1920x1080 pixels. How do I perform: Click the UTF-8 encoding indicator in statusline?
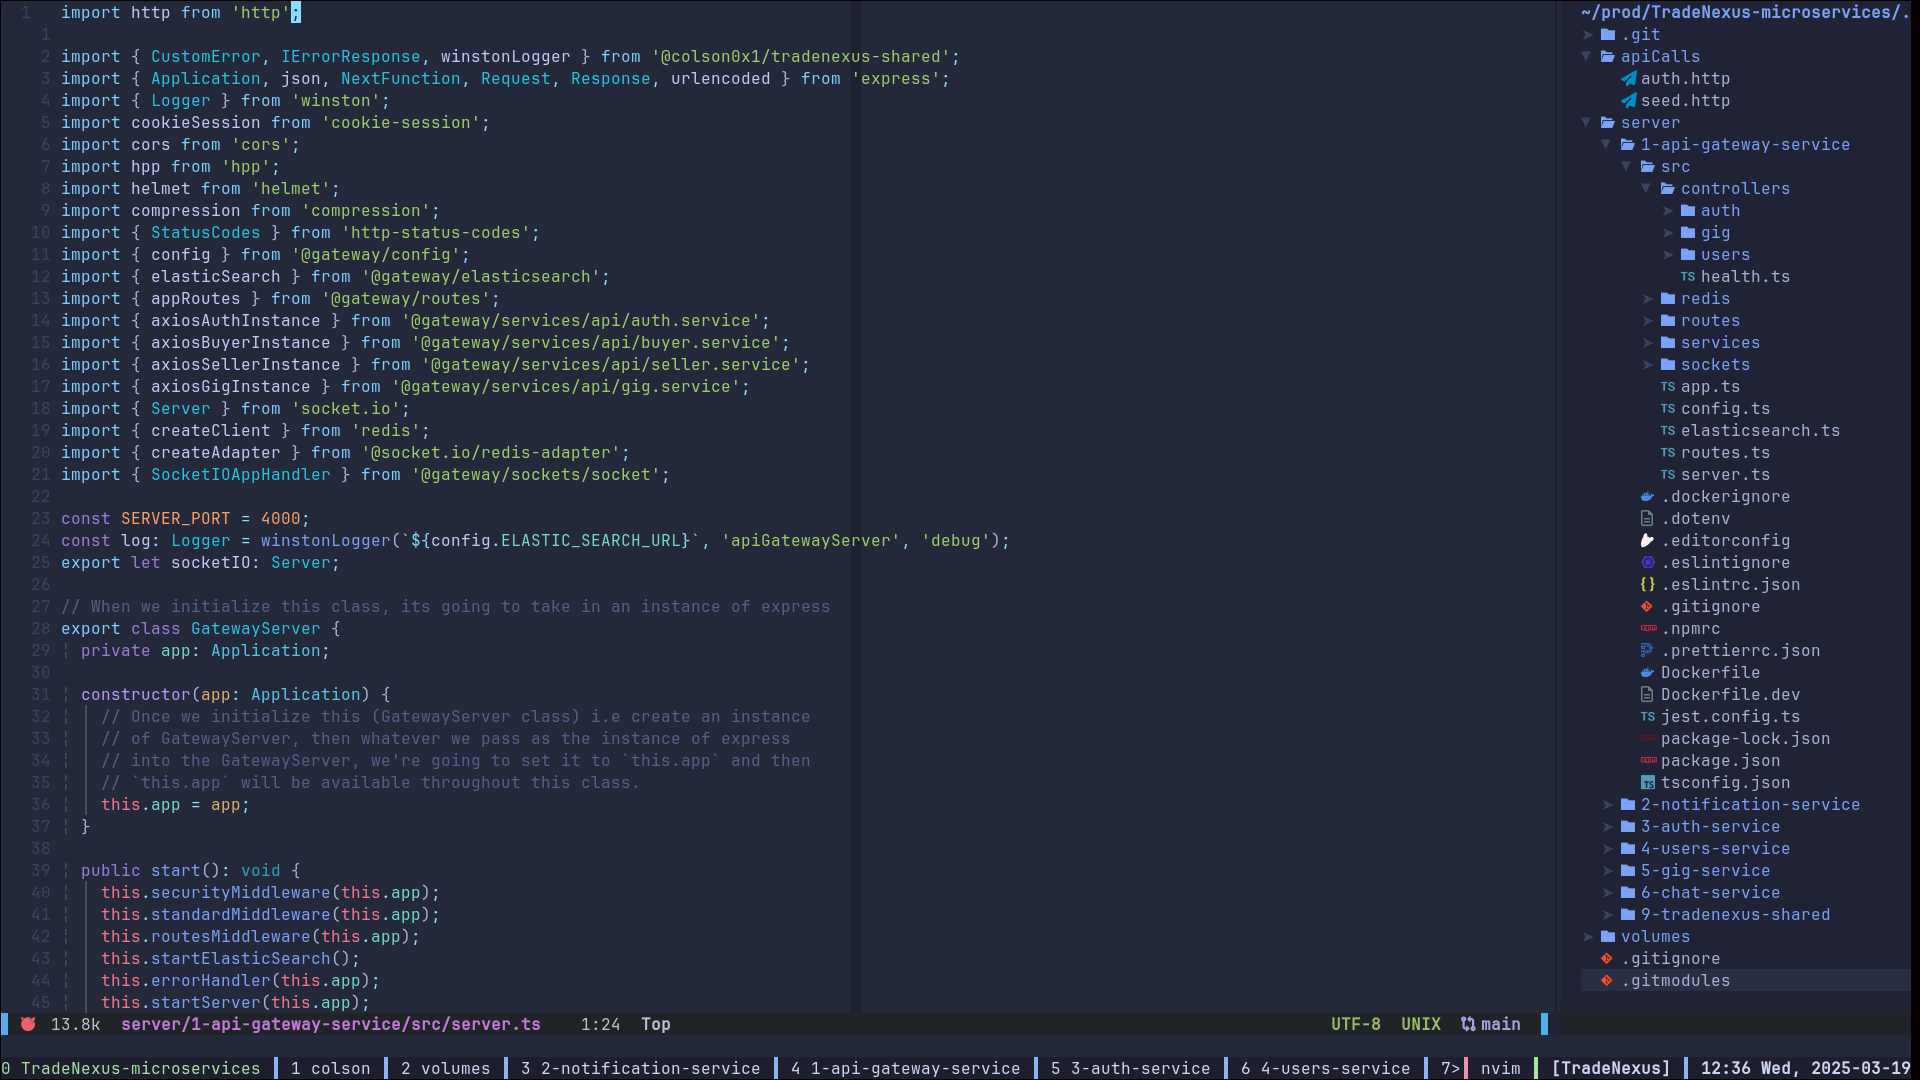click(x=1355, y=1024)
